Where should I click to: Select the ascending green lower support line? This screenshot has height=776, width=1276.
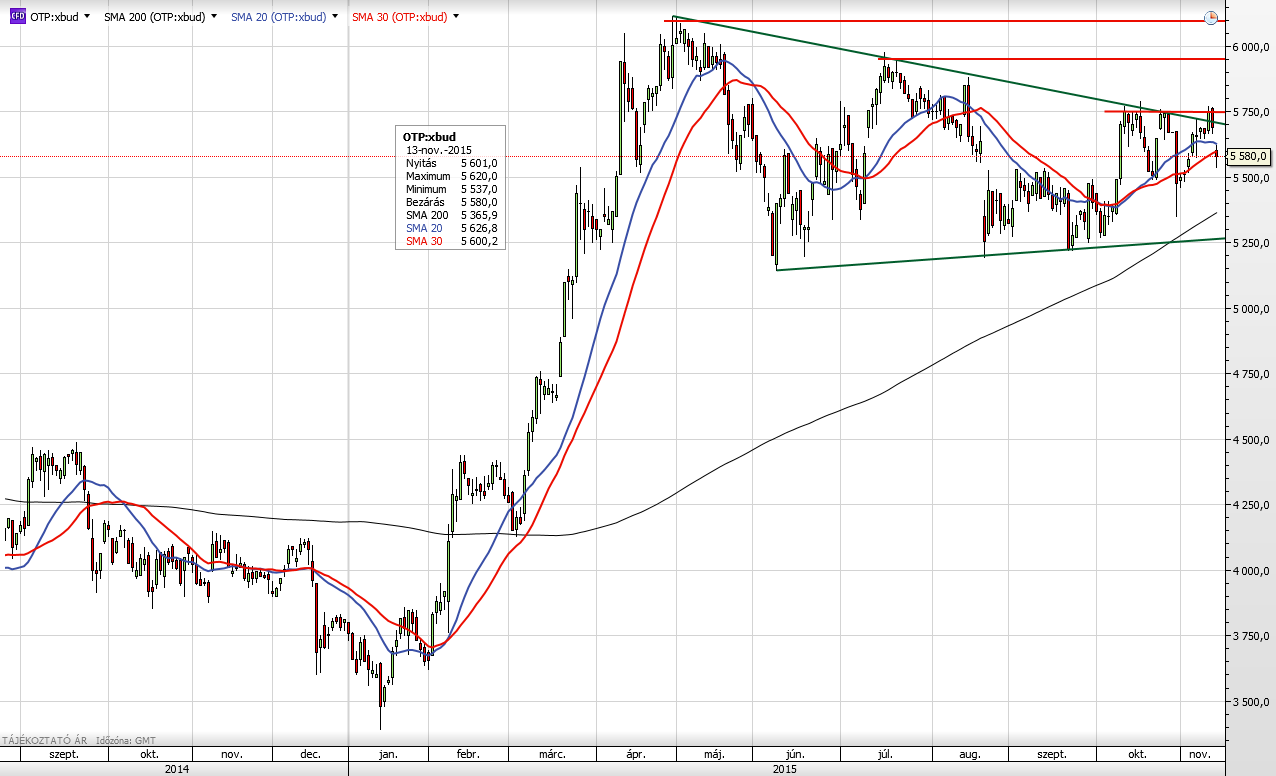[x=1000, y=254]
